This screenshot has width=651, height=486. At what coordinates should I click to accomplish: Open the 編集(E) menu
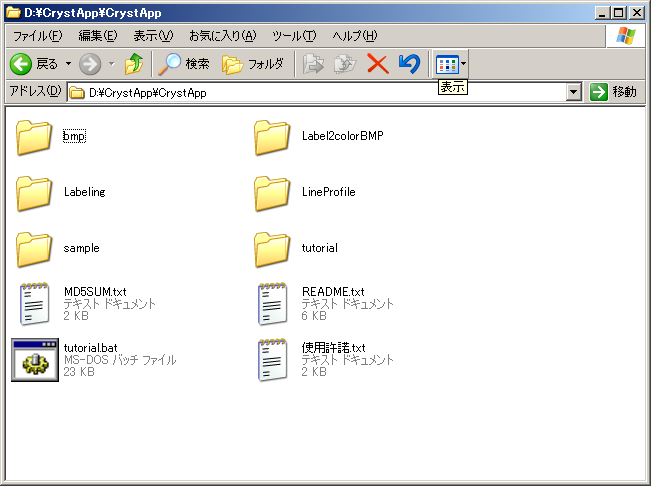[x=98, y=36]
